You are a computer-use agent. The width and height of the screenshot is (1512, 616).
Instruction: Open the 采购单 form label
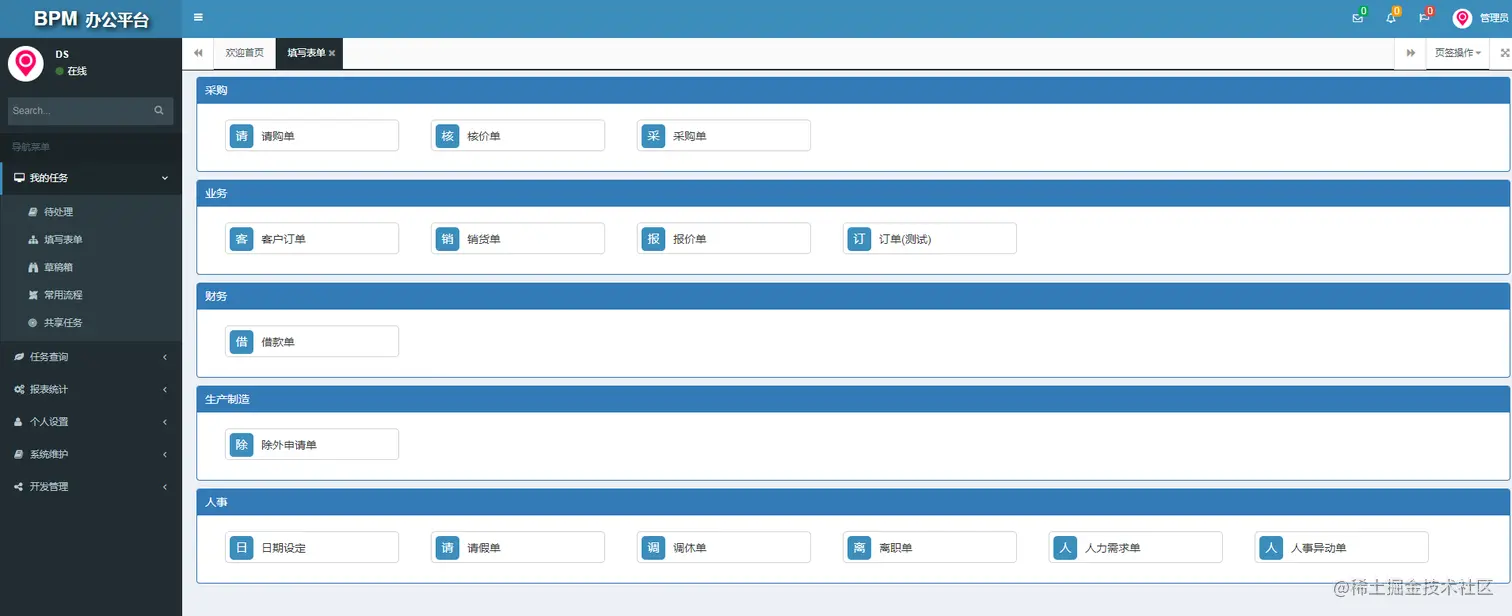[x=690, y=136]
